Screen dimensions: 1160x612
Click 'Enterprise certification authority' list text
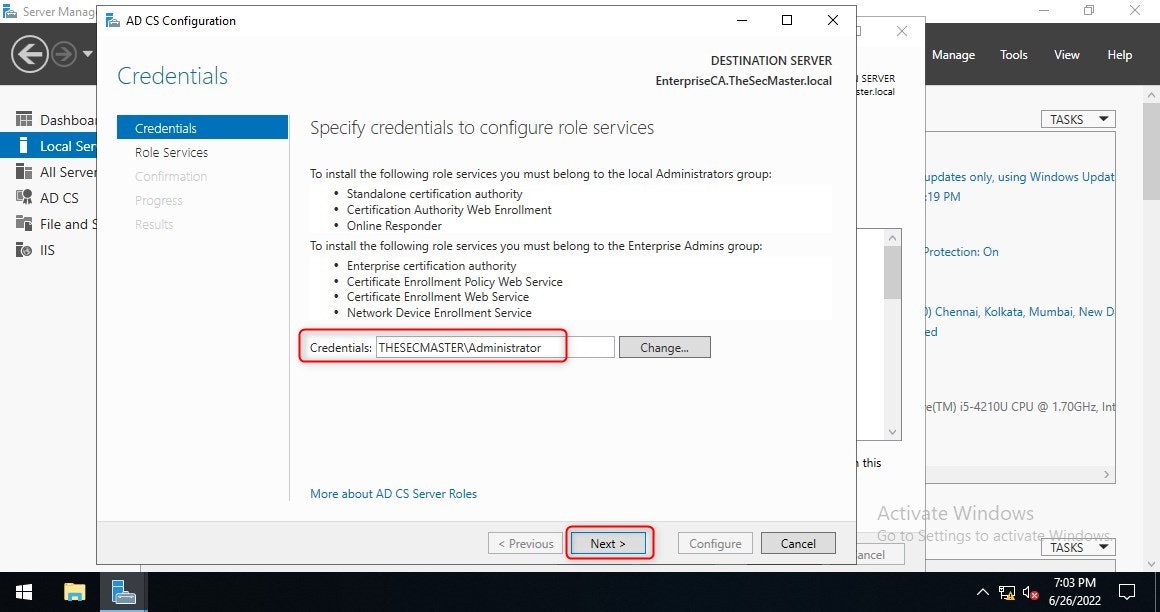point(431,266)
